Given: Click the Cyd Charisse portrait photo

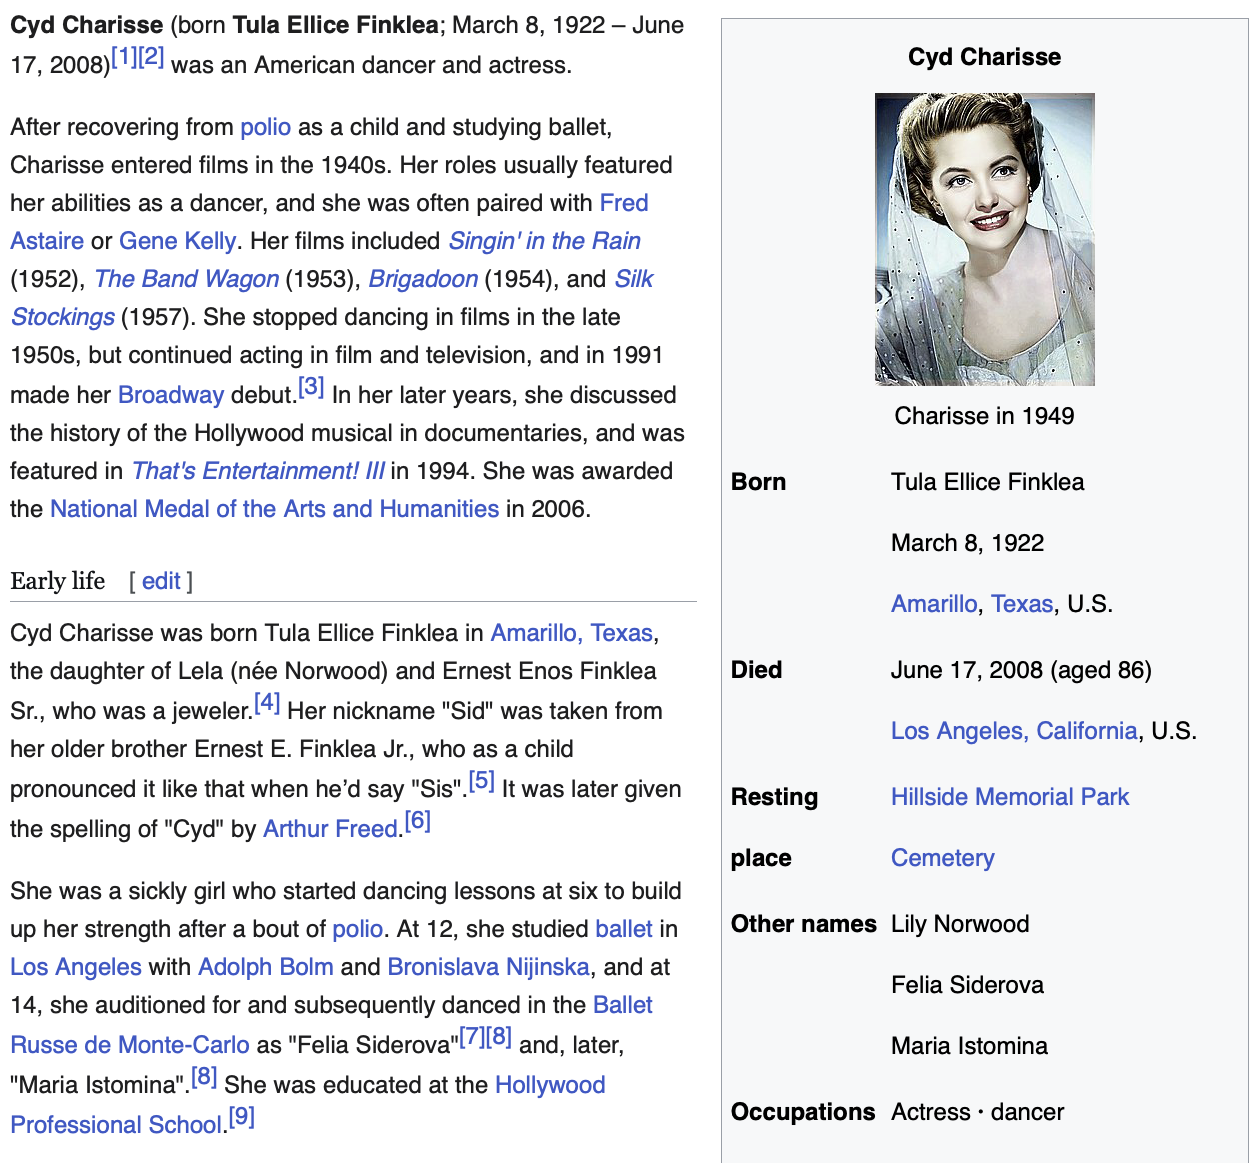Looking at the screenshot, I should pos(984,239).
